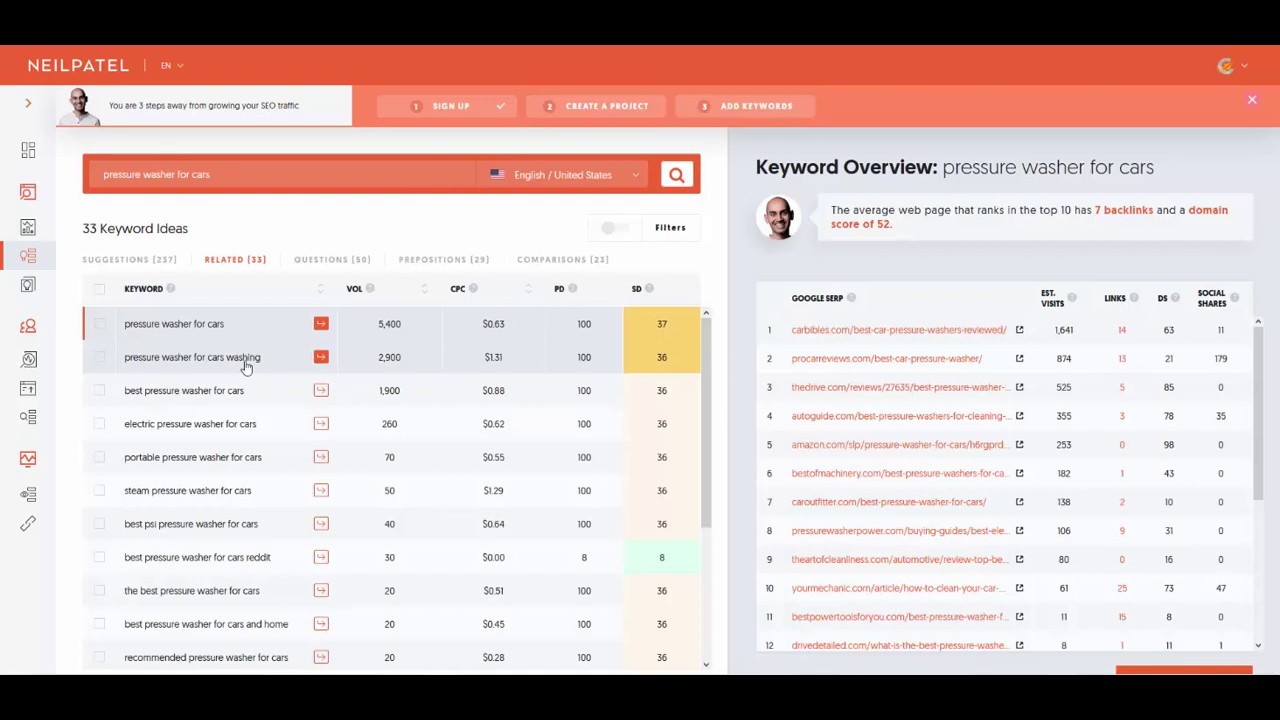Click the info icon next to GOOGLE SERP

[x=851, y=298]
